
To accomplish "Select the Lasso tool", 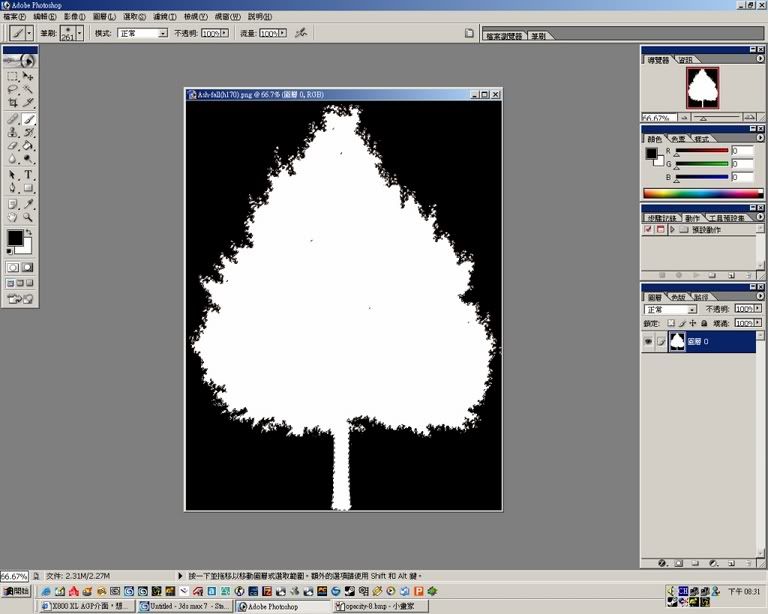I will point(13,90).
